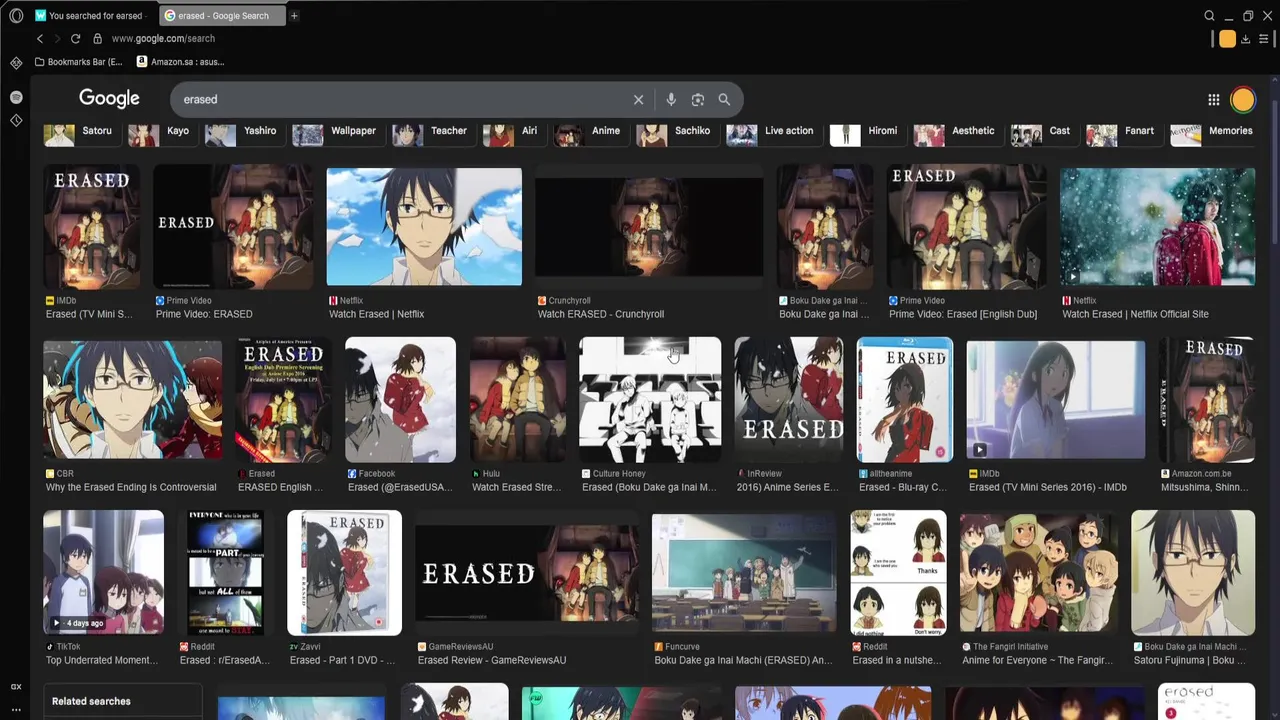
Task: Open 'Why the Erased Ending Is Controversial' link
Action: coord(131,487)
